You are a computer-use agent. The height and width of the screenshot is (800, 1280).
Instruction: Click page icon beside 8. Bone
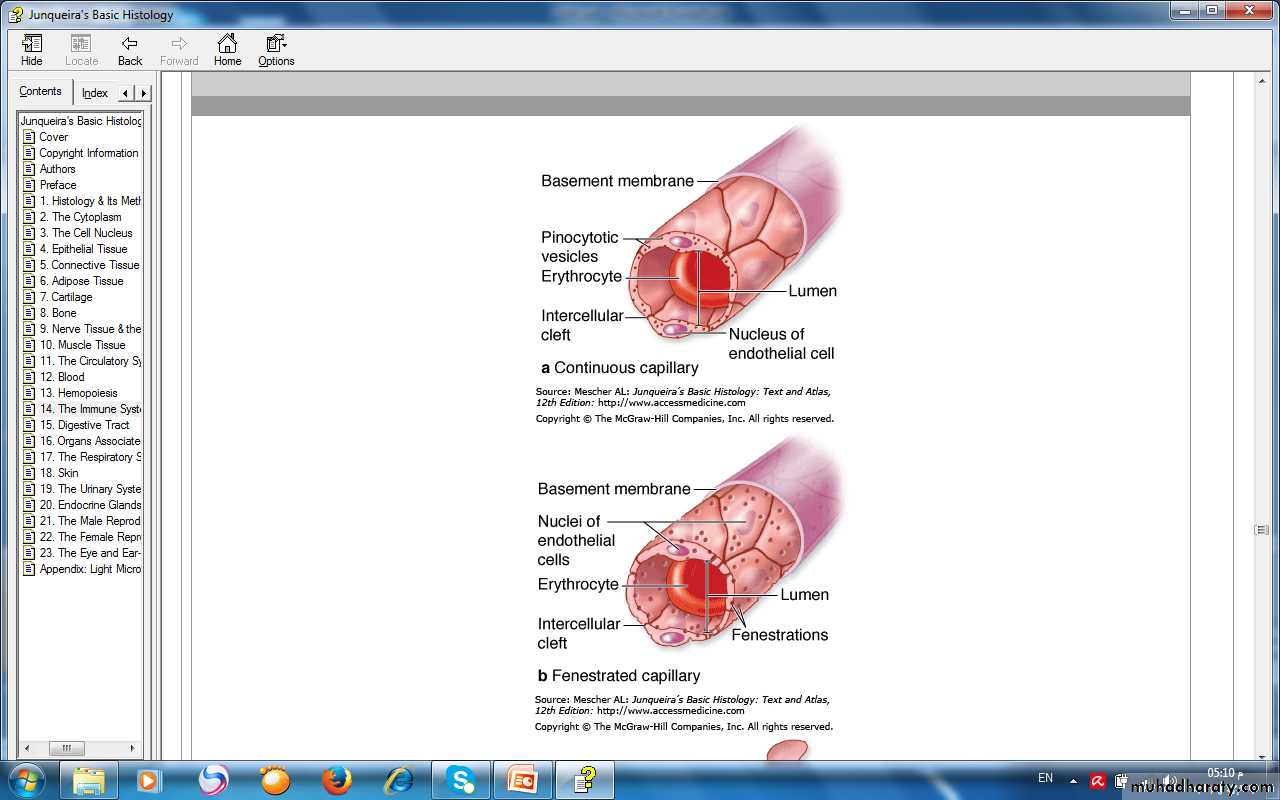click(29, 313)
